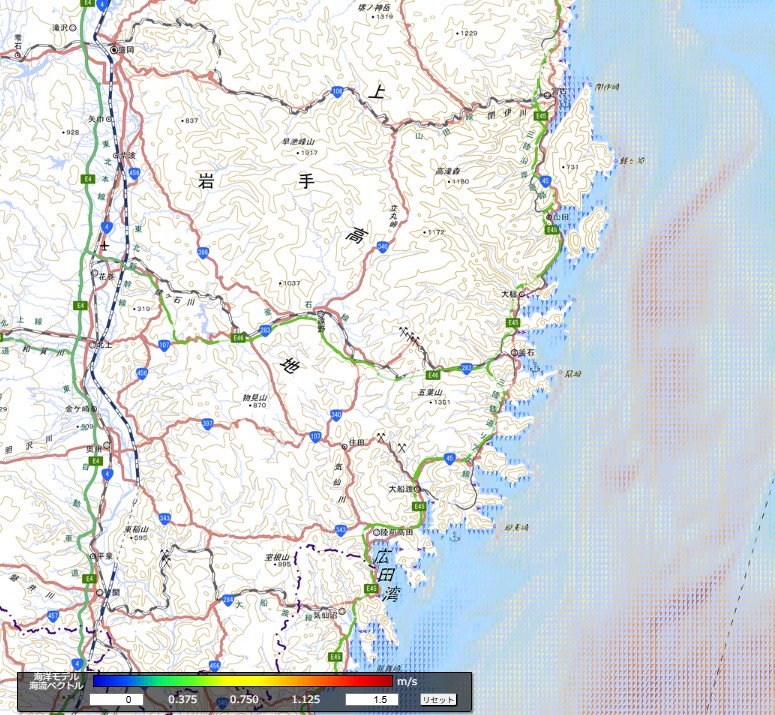775x715 pixels.
Task: Click the route 283 shield near 釜石
Action: click(x=467, y=369)
